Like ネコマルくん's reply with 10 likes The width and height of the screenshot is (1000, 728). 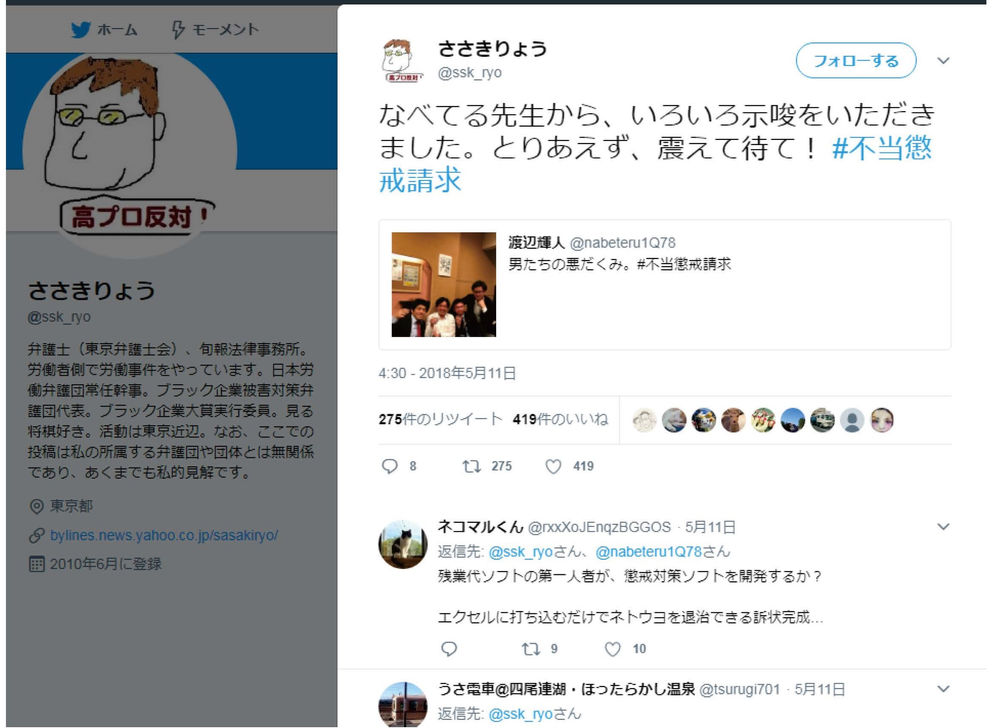(612, 649)
